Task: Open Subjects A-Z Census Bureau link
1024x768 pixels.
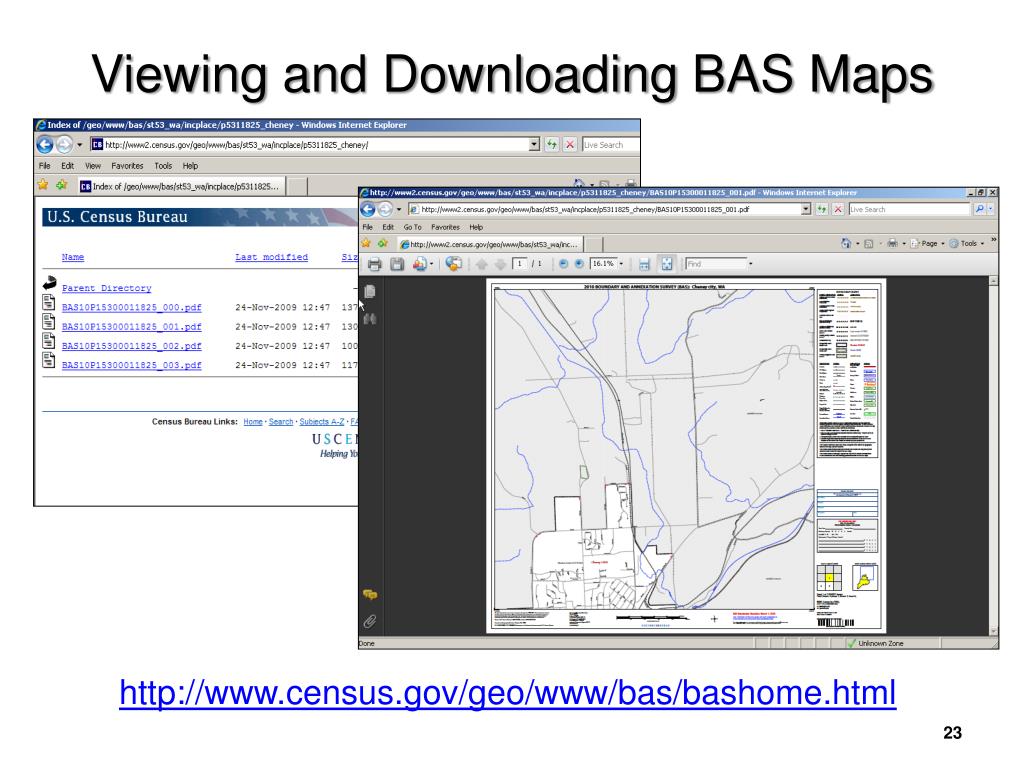Action: [x=321, y=422]
